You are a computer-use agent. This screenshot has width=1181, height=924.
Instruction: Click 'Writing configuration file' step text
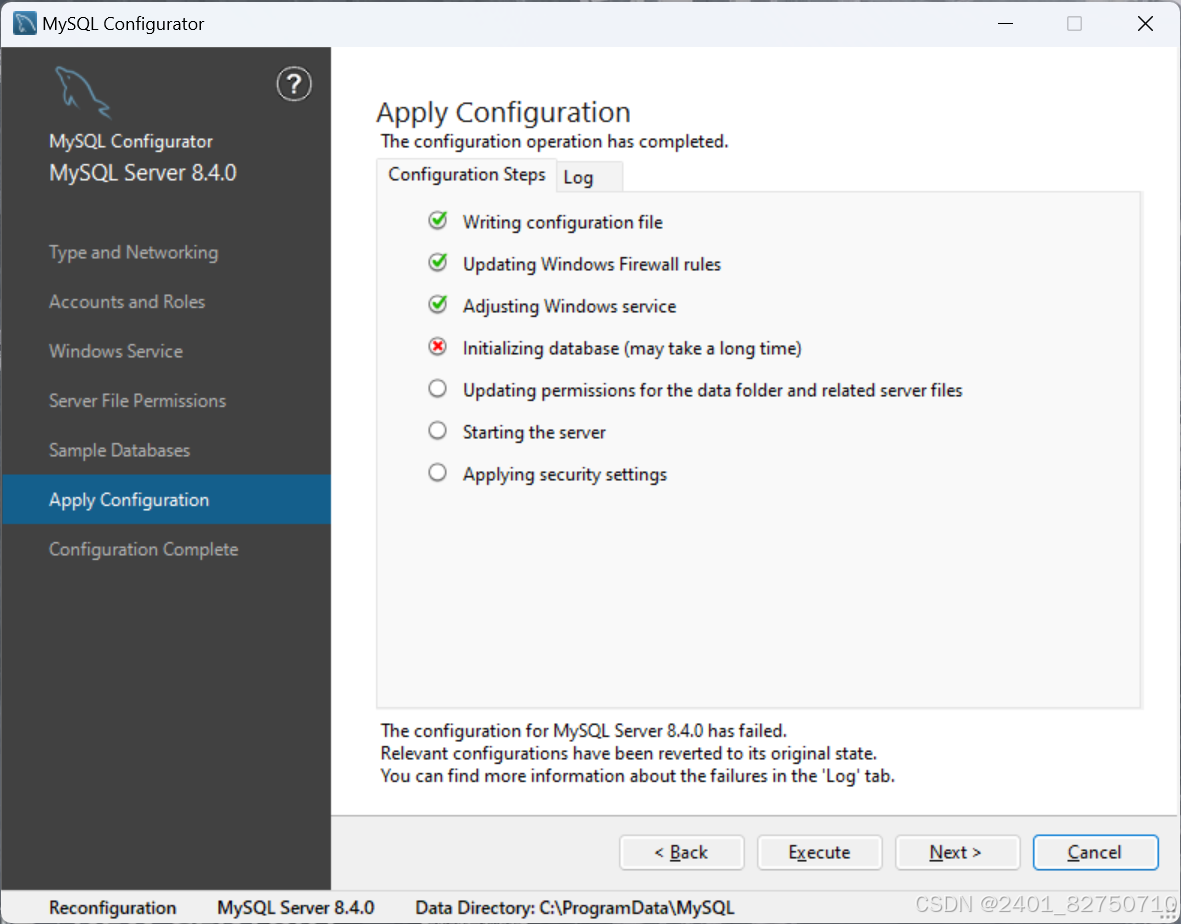(563, 222)
